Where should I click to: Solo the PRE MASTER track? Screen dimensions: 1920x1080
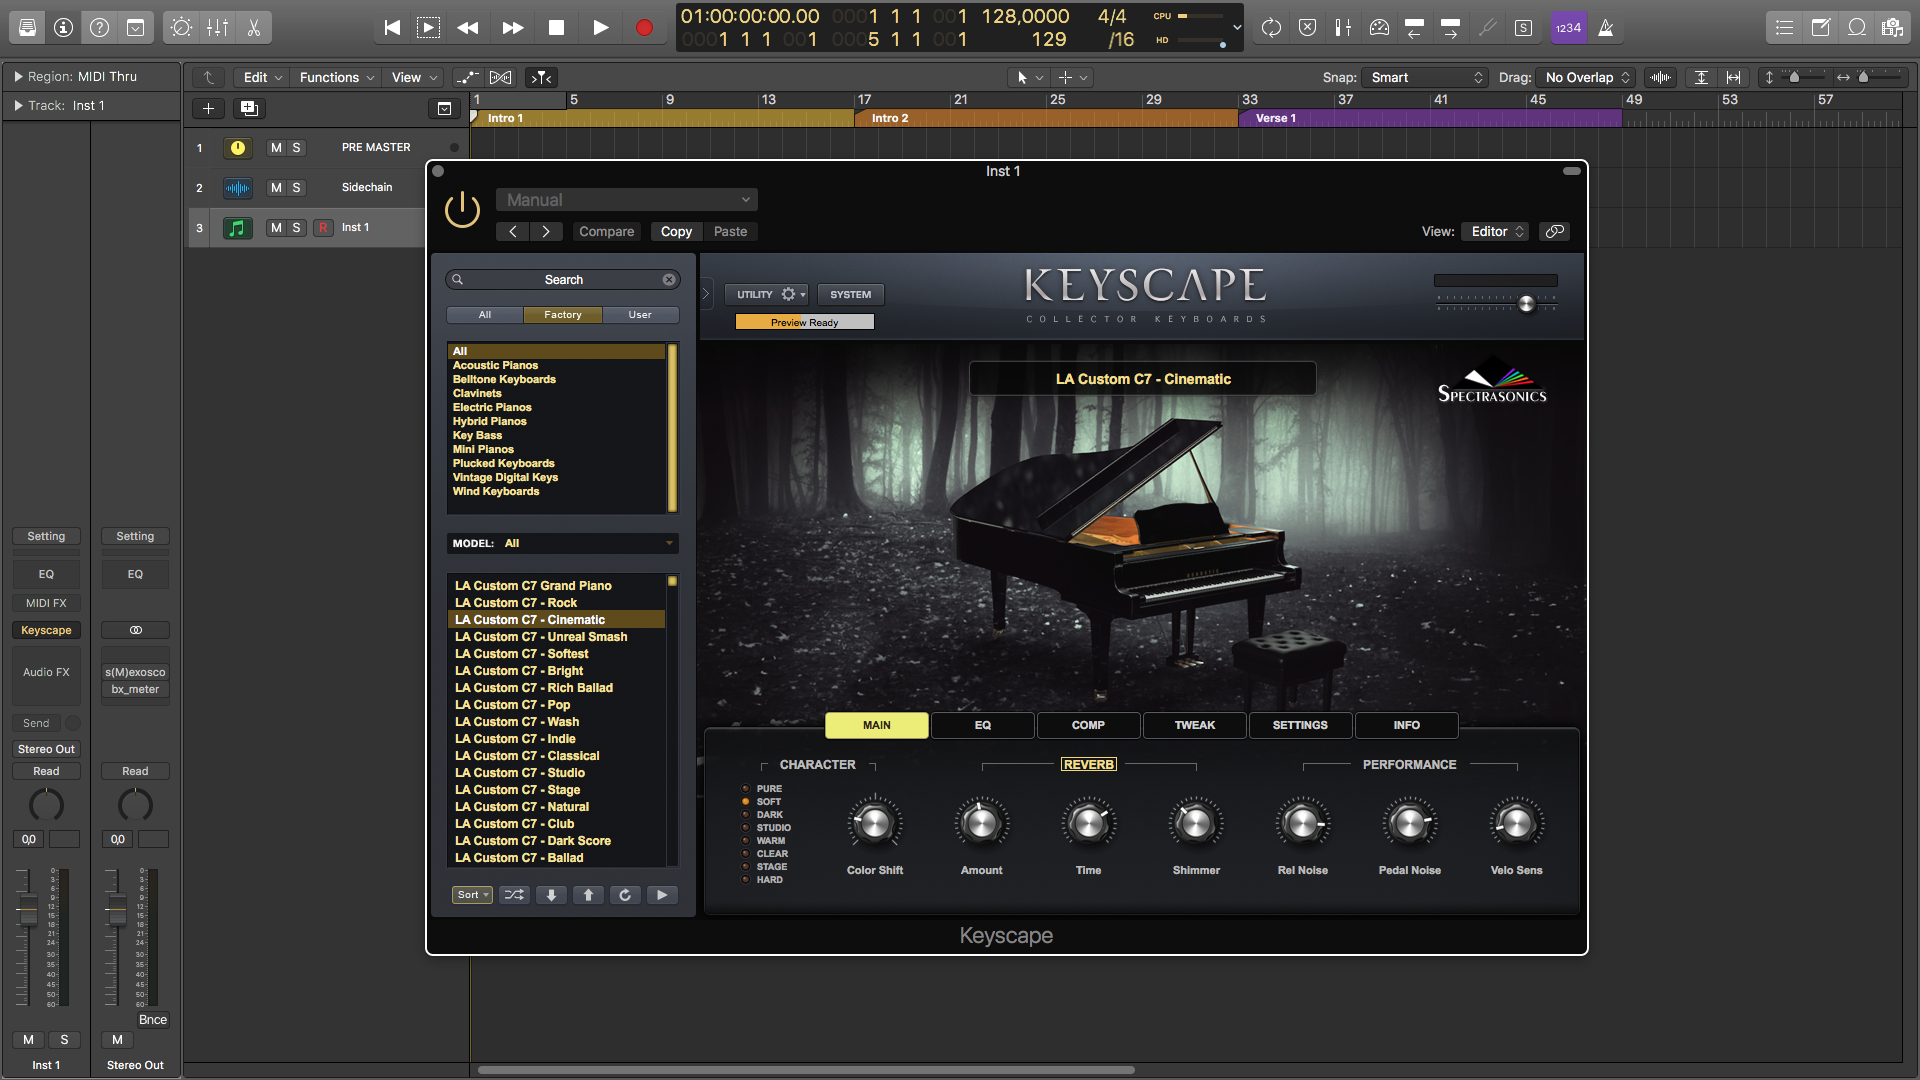click(296, 148)
